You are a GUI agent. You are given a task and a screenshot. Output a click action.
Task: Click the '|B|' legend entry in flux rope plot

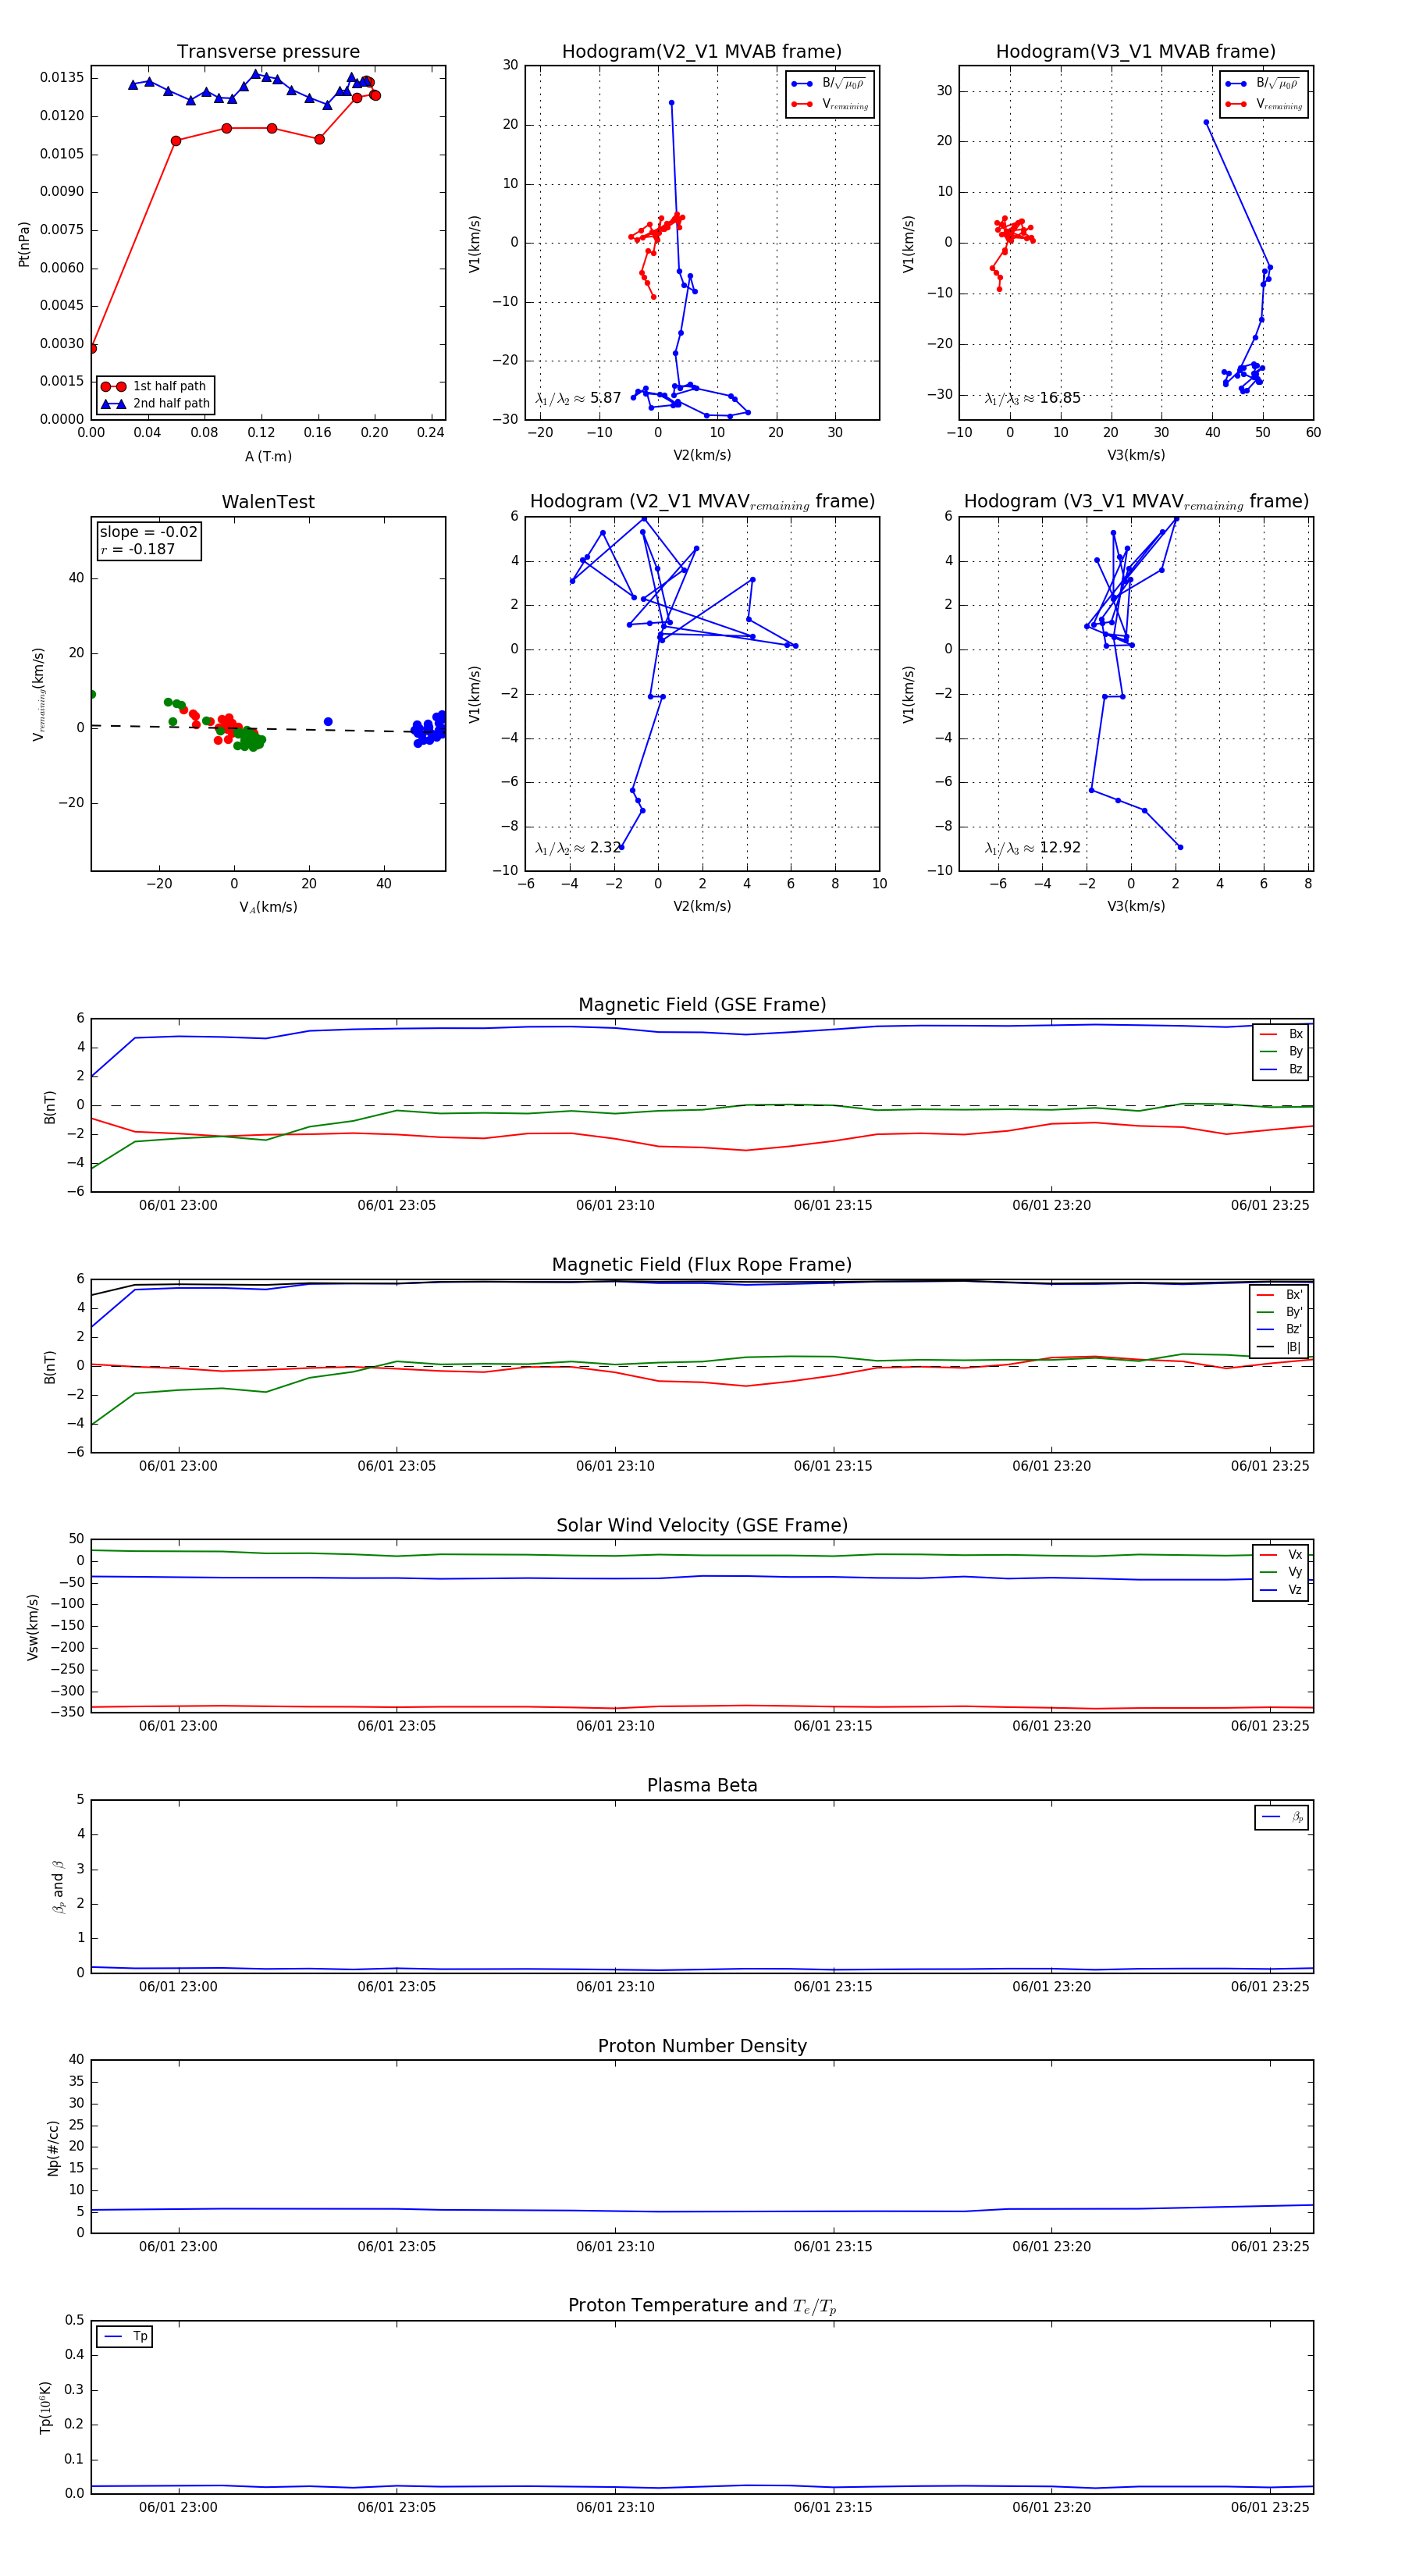(x=1280, y=1347)
